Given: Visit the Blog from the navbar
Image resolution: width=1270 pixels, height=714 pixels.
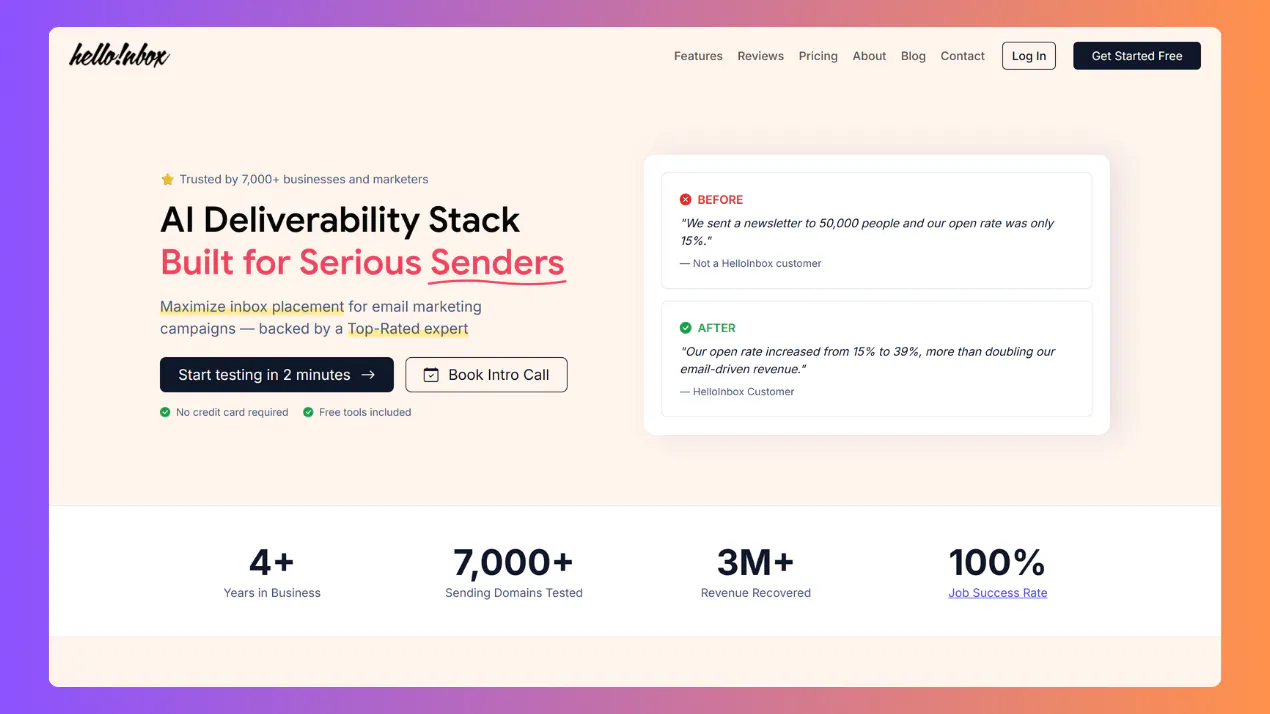Looking at the screenshot, I should click(x=913, y=56).
